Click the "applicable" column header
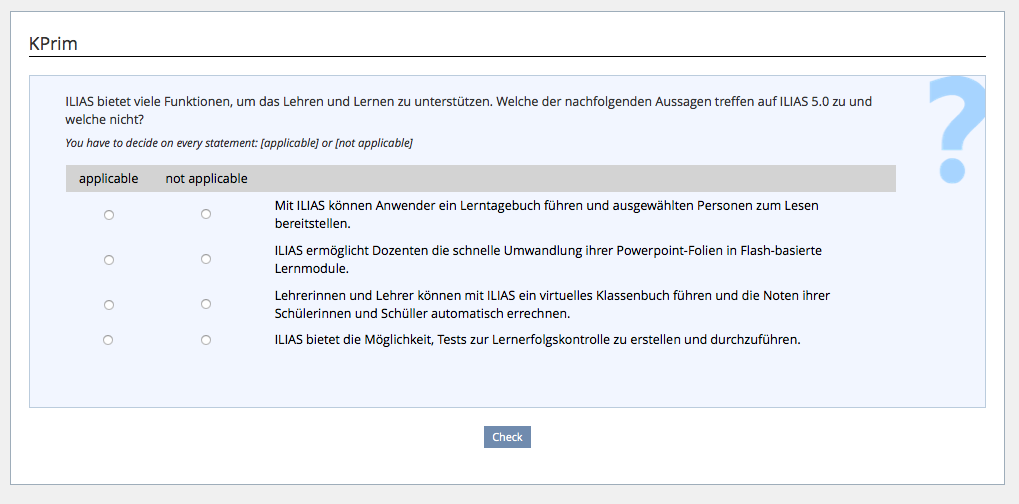1019x504 pixels. coord(109,179)
